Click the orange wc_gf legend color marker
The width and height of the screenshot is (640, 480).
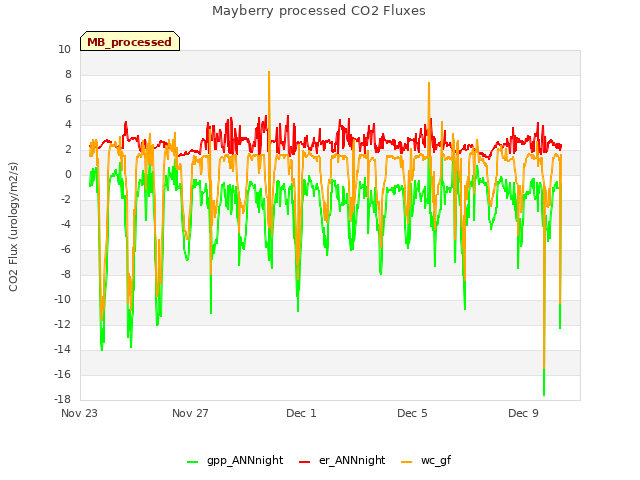pos(407,462)
